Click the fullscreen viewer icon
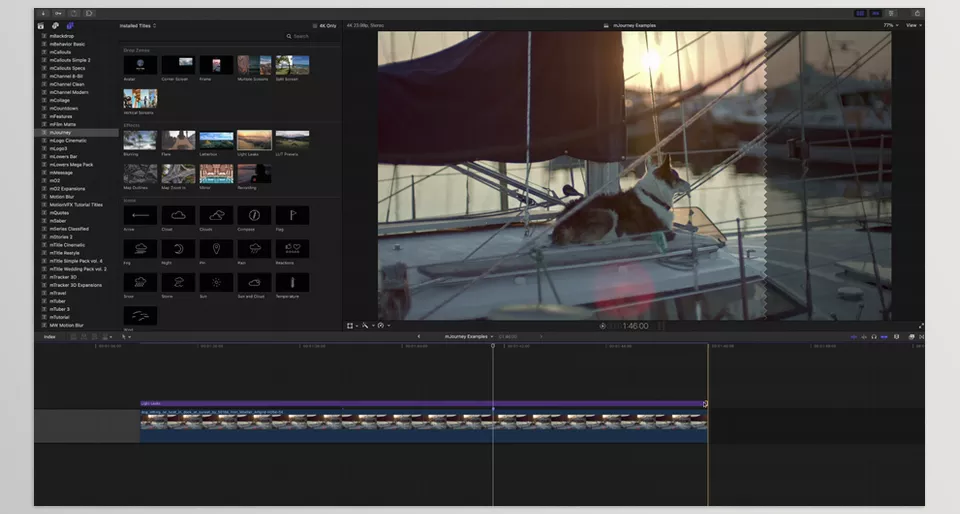Image resolution: width=960 pixels, height=514 pixels. click(921, 326)
